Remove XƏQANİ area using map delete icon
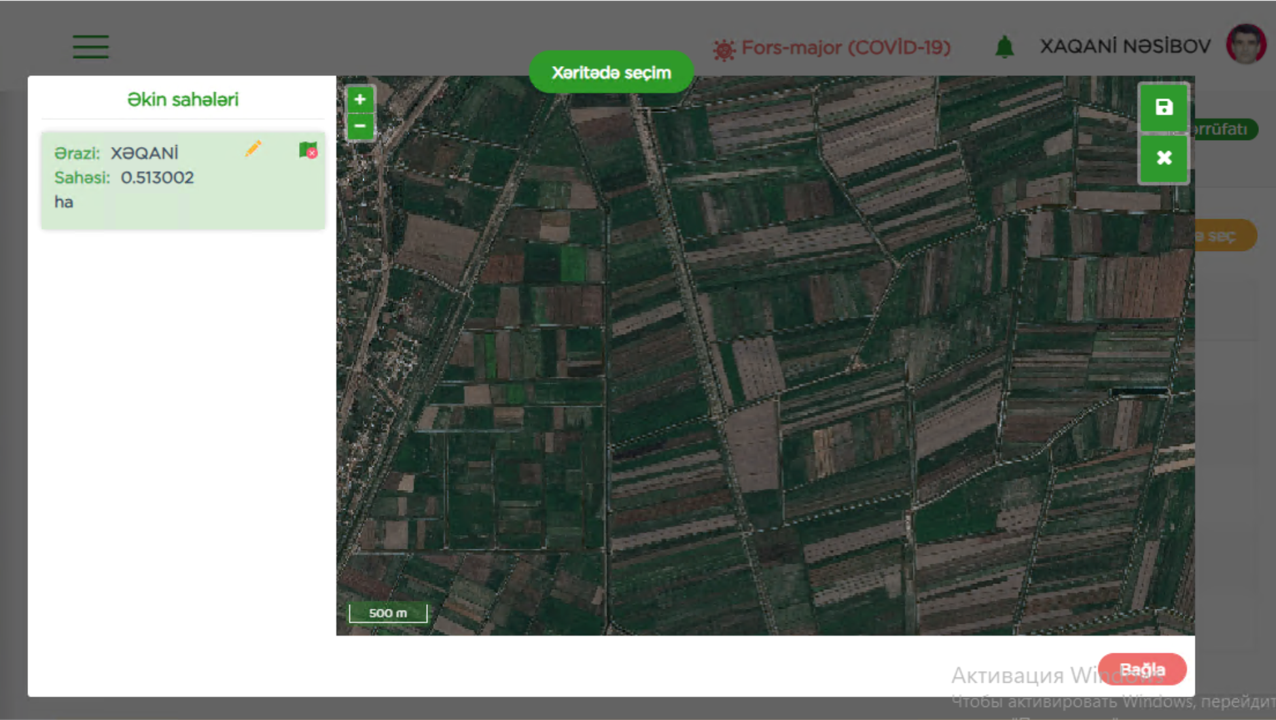This screenshot has width=1276, height=720. [308, 150]
